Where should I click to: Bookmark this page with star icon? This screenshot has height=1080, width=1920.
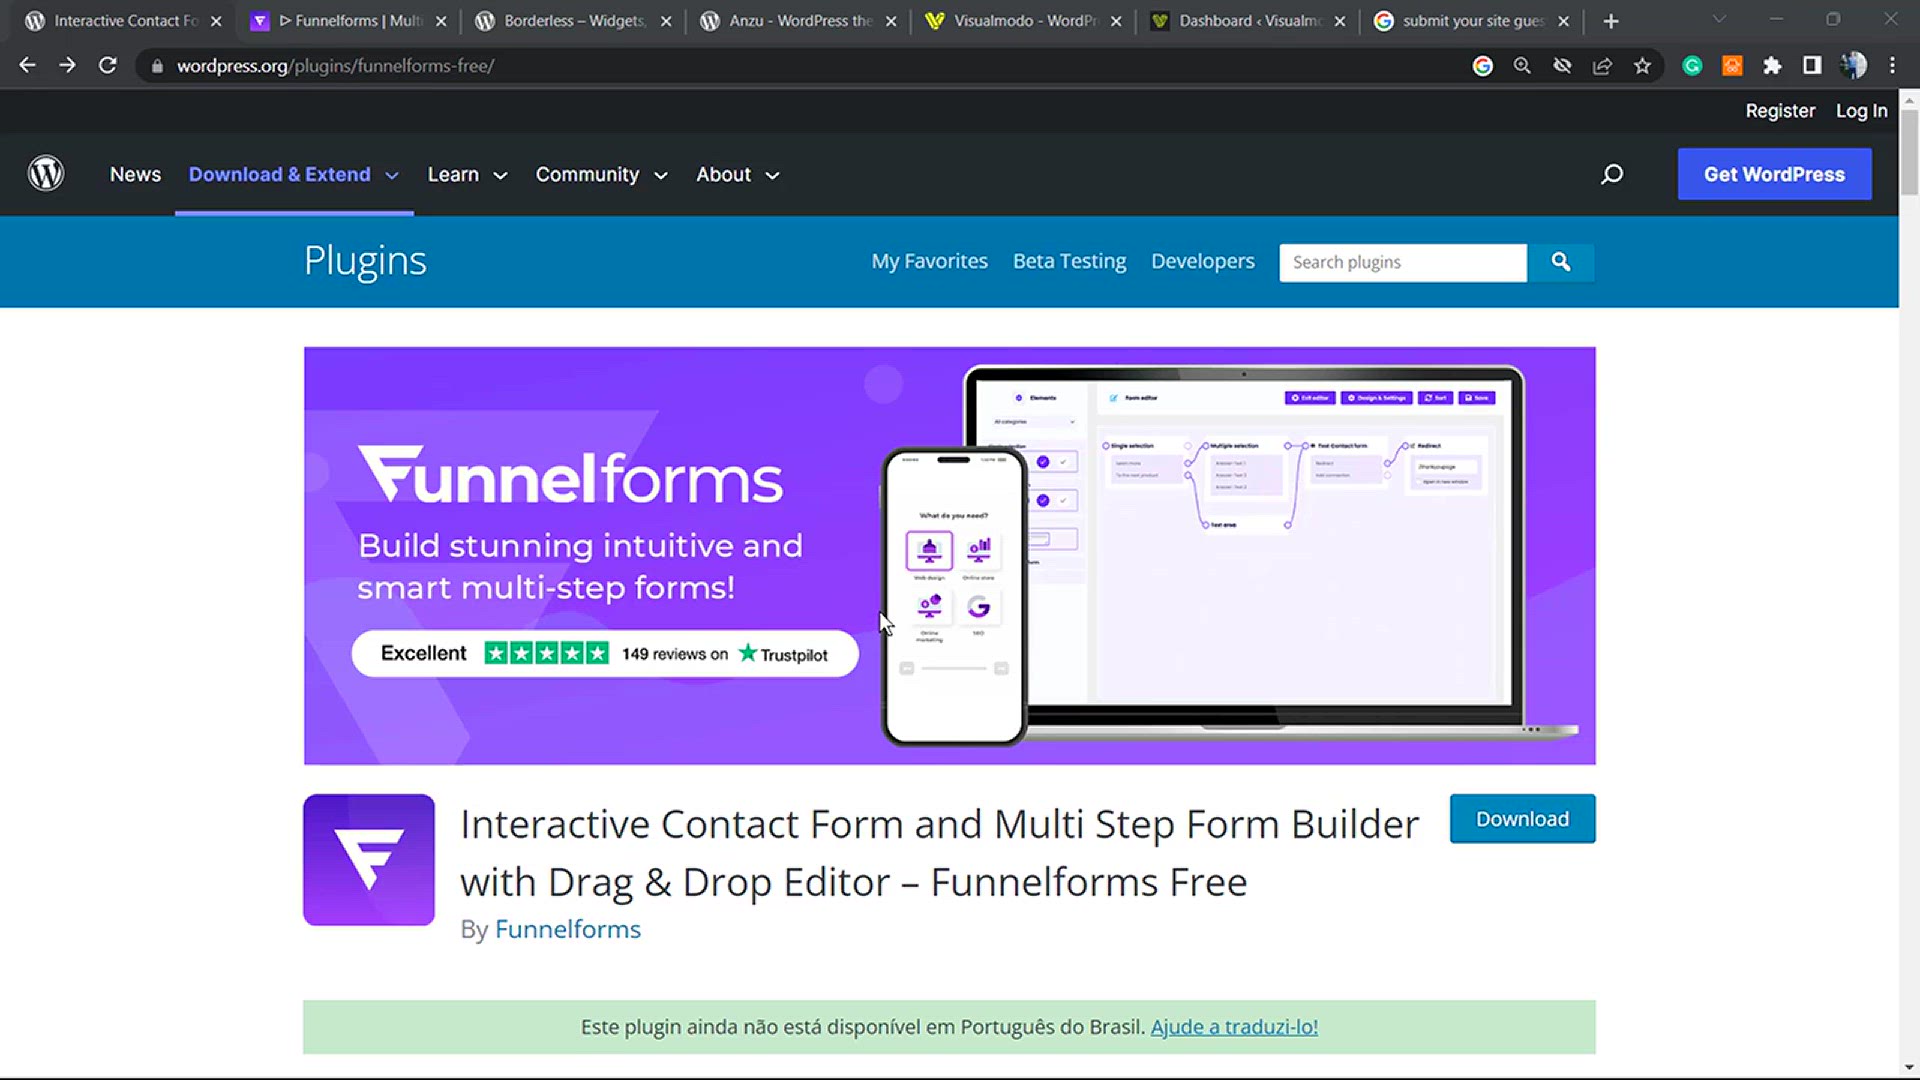tap(1642, 66)
